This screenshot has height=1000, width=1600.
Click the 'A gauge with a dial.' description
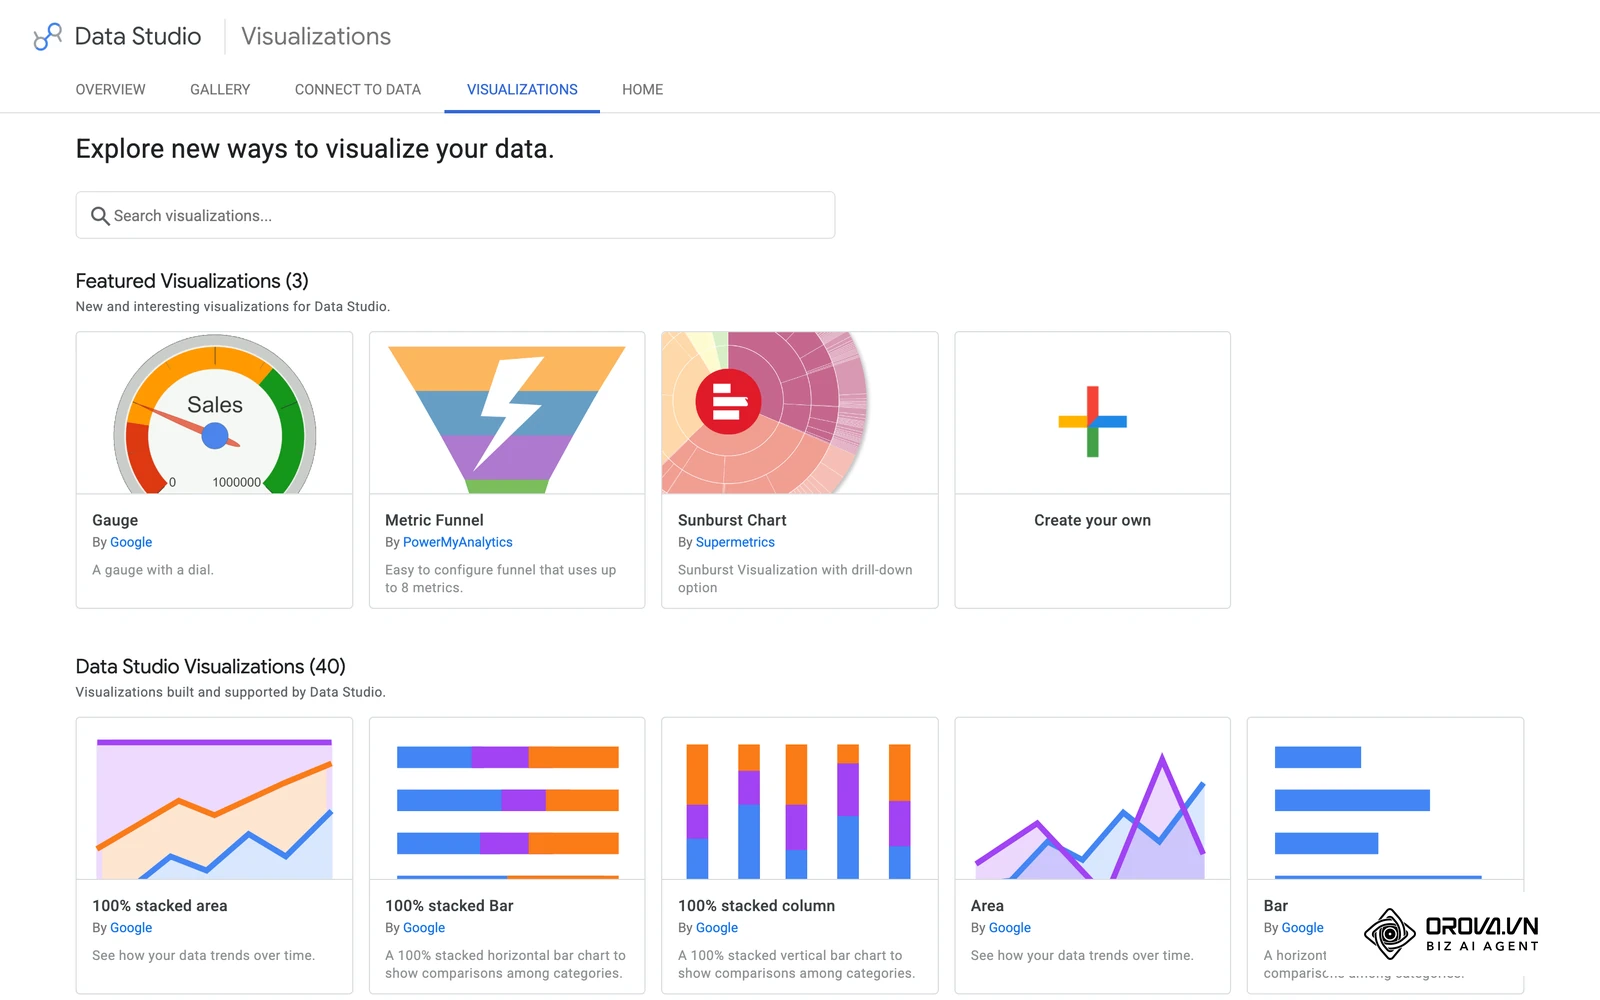pos(153,570)
